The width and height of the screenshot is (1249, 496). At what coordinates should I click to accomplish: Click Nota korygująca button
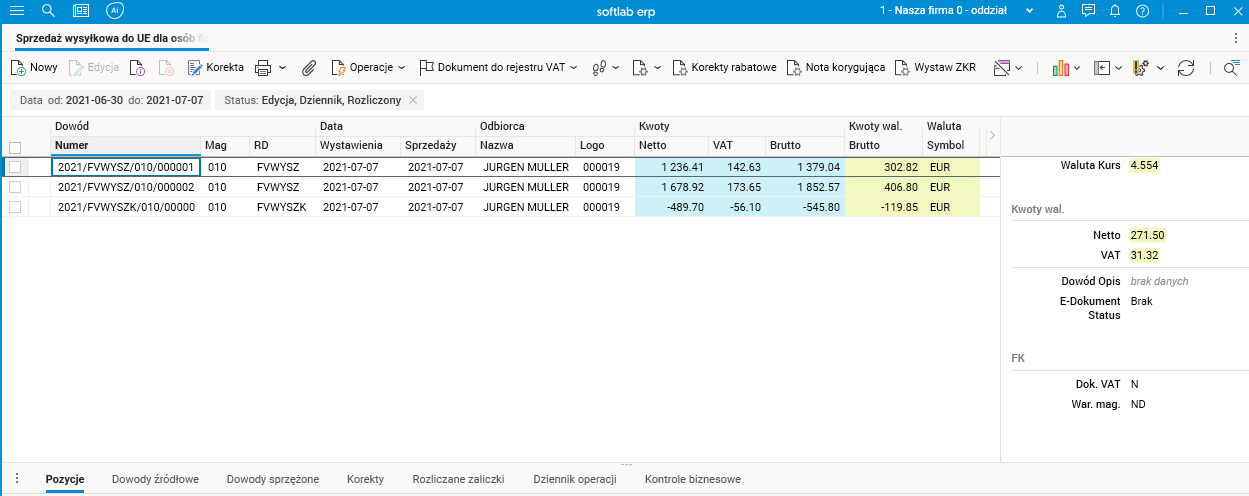[836, 68]
